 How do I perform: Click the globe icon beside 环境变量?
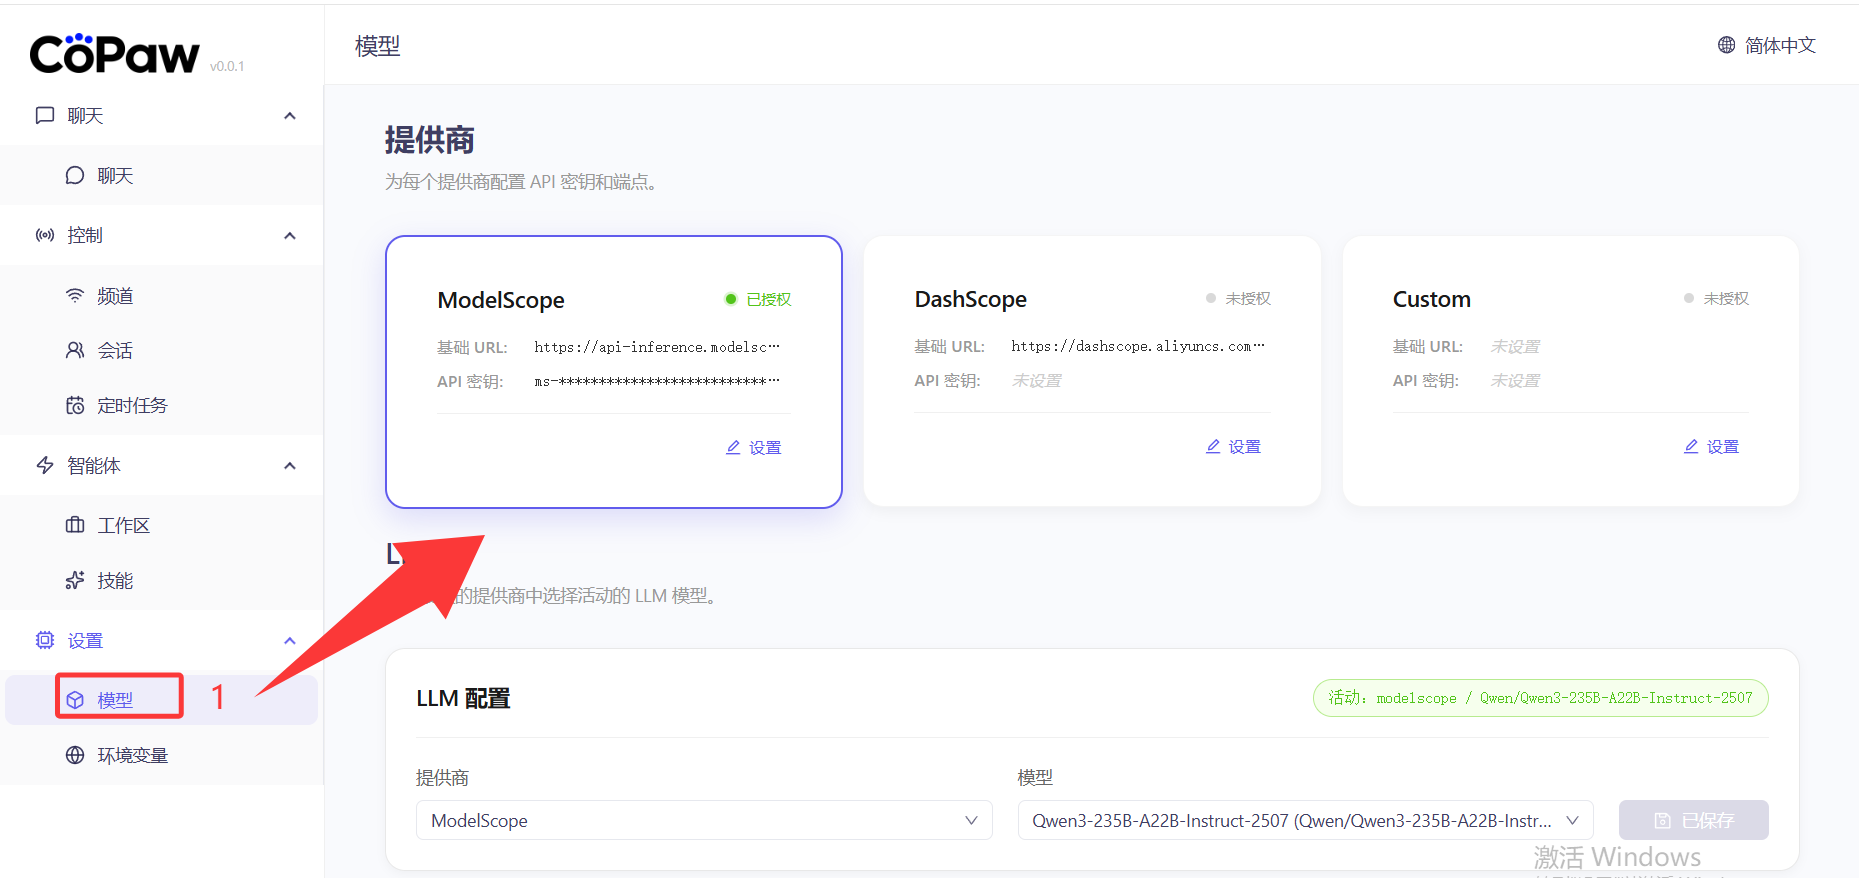[75, 755]
